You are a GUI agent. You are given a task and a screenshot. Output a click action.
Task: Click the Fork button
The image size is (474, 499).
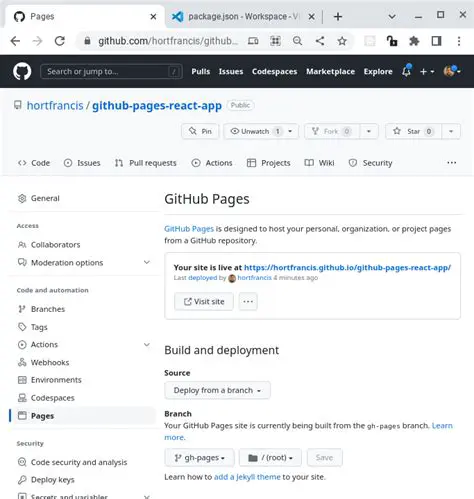pos(332,131)
